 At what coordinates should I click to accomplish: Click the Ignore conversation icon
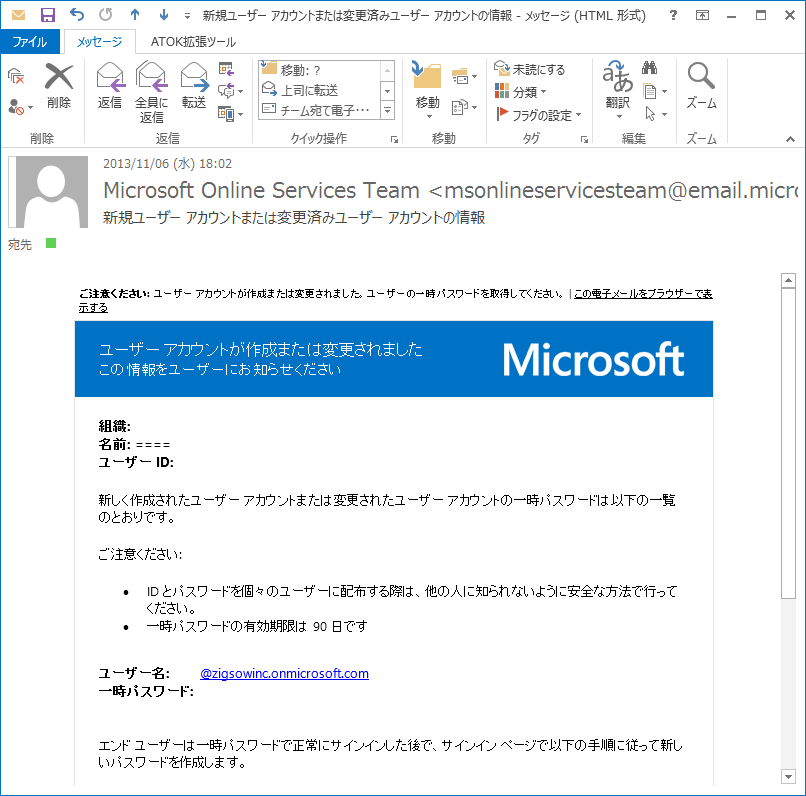point(16,77)
